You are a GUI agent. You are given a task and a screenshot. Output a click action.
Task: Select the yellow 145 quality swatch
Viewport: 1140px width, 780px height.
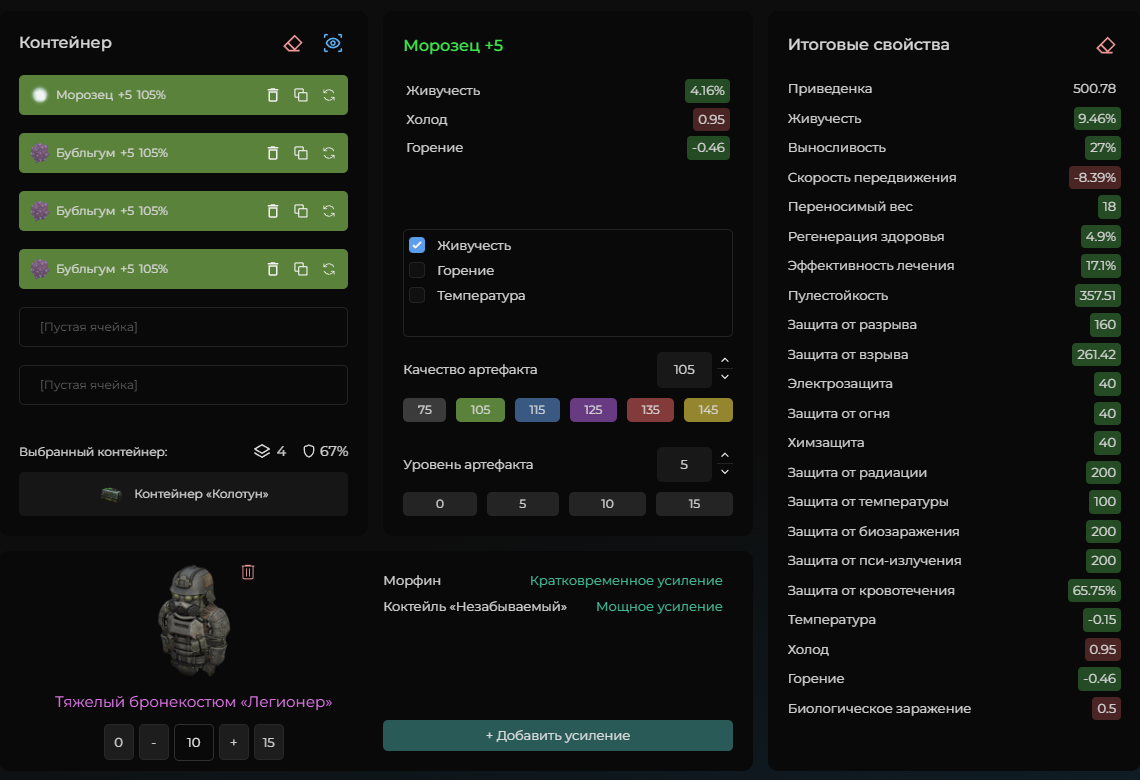click(x=708, y=410)
